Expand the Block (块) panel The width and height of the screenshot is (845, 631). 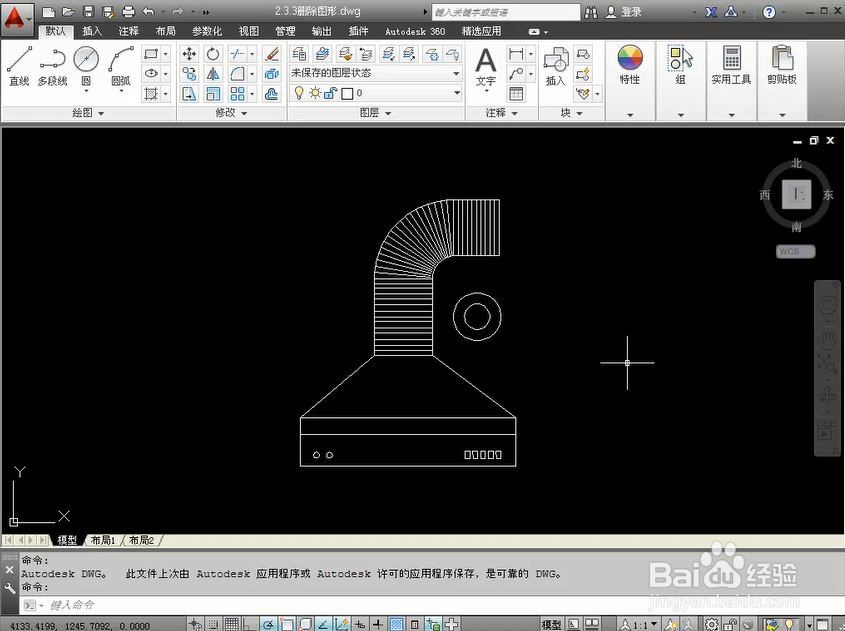572,113
